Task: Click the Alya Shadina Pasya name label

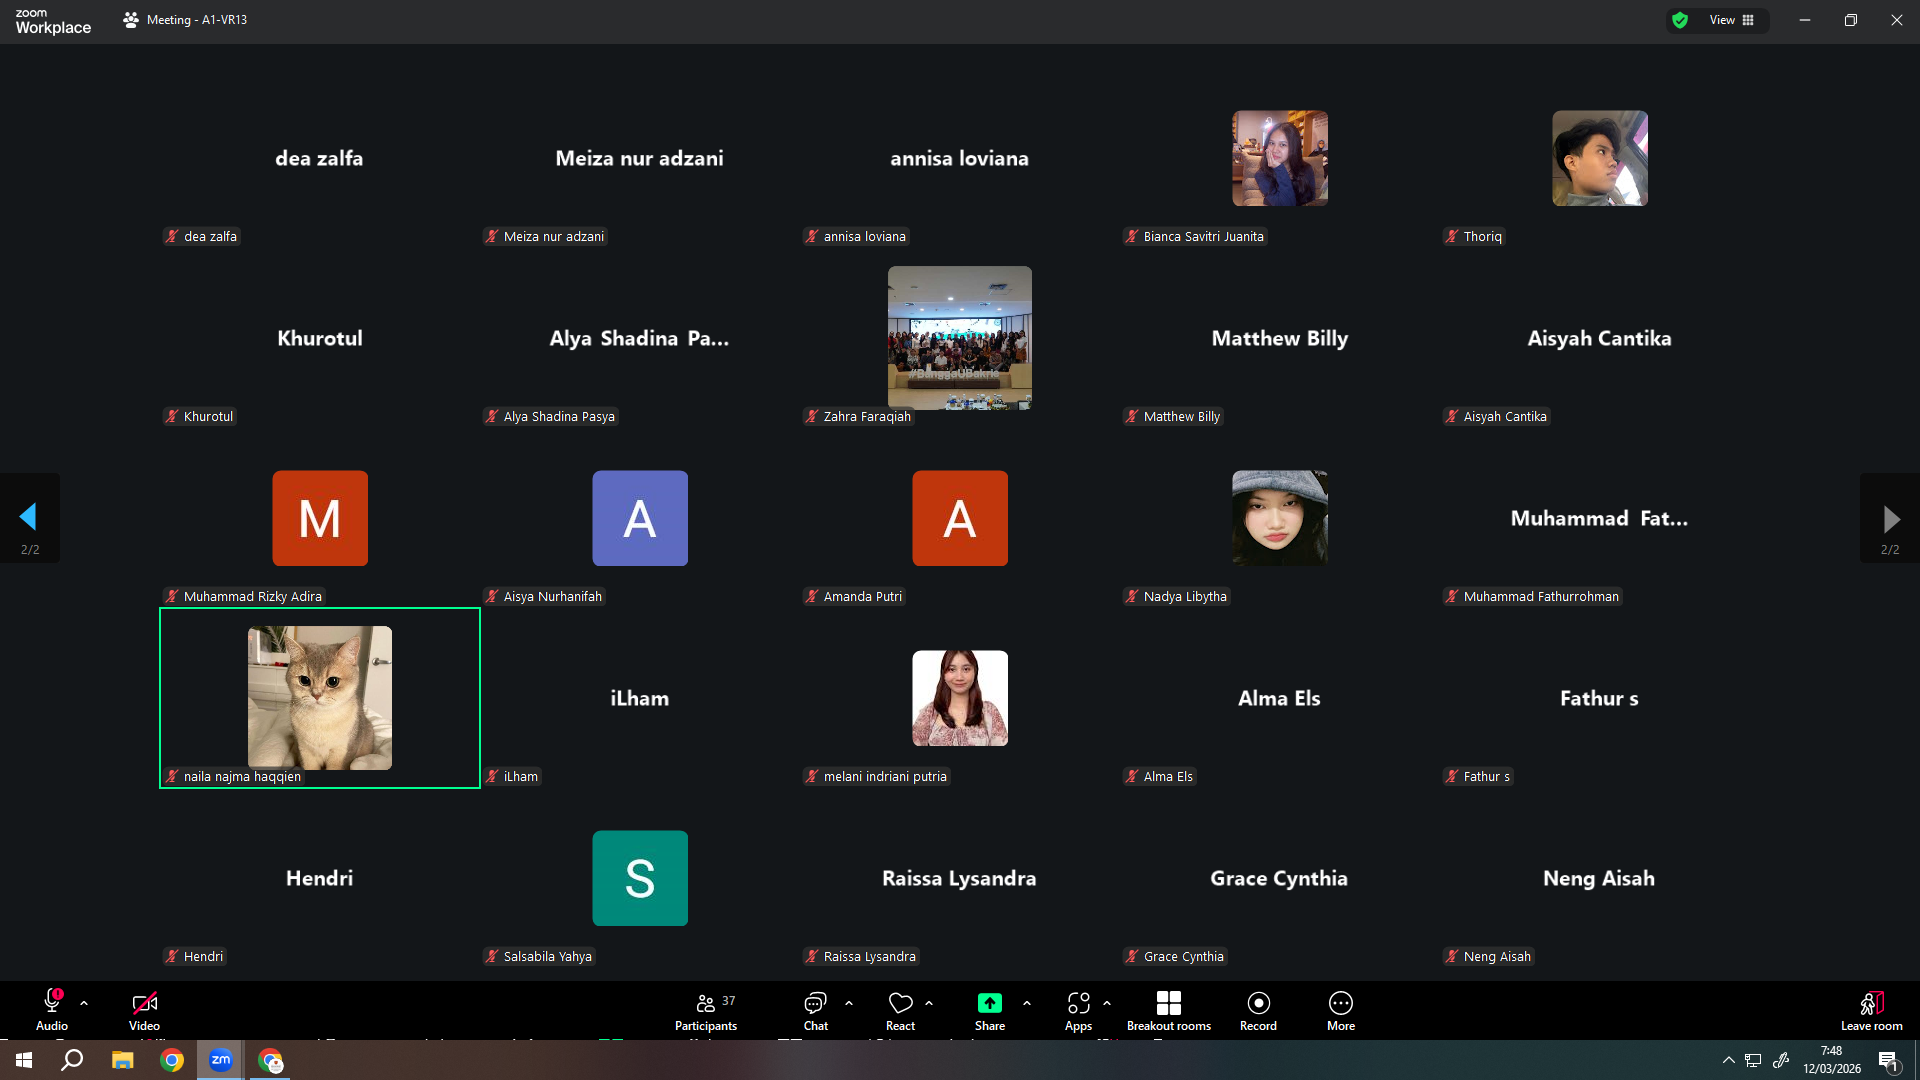Action: tap(551, 417)
